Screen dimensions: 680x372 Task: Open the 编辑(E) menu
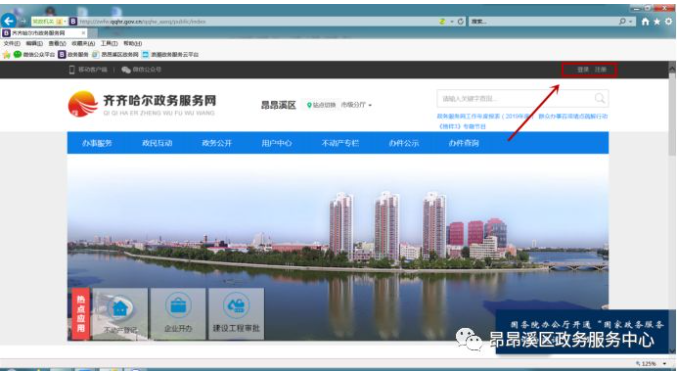coord(34,43)
